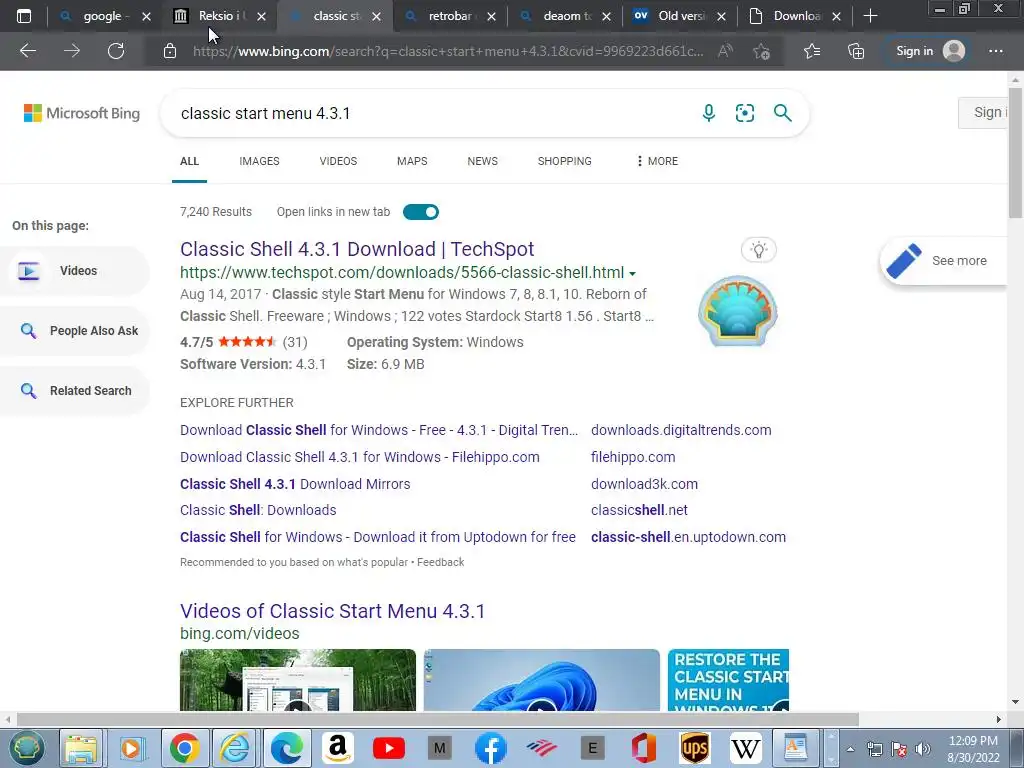Open UPS taskbar shortcut

click(694, 748)
